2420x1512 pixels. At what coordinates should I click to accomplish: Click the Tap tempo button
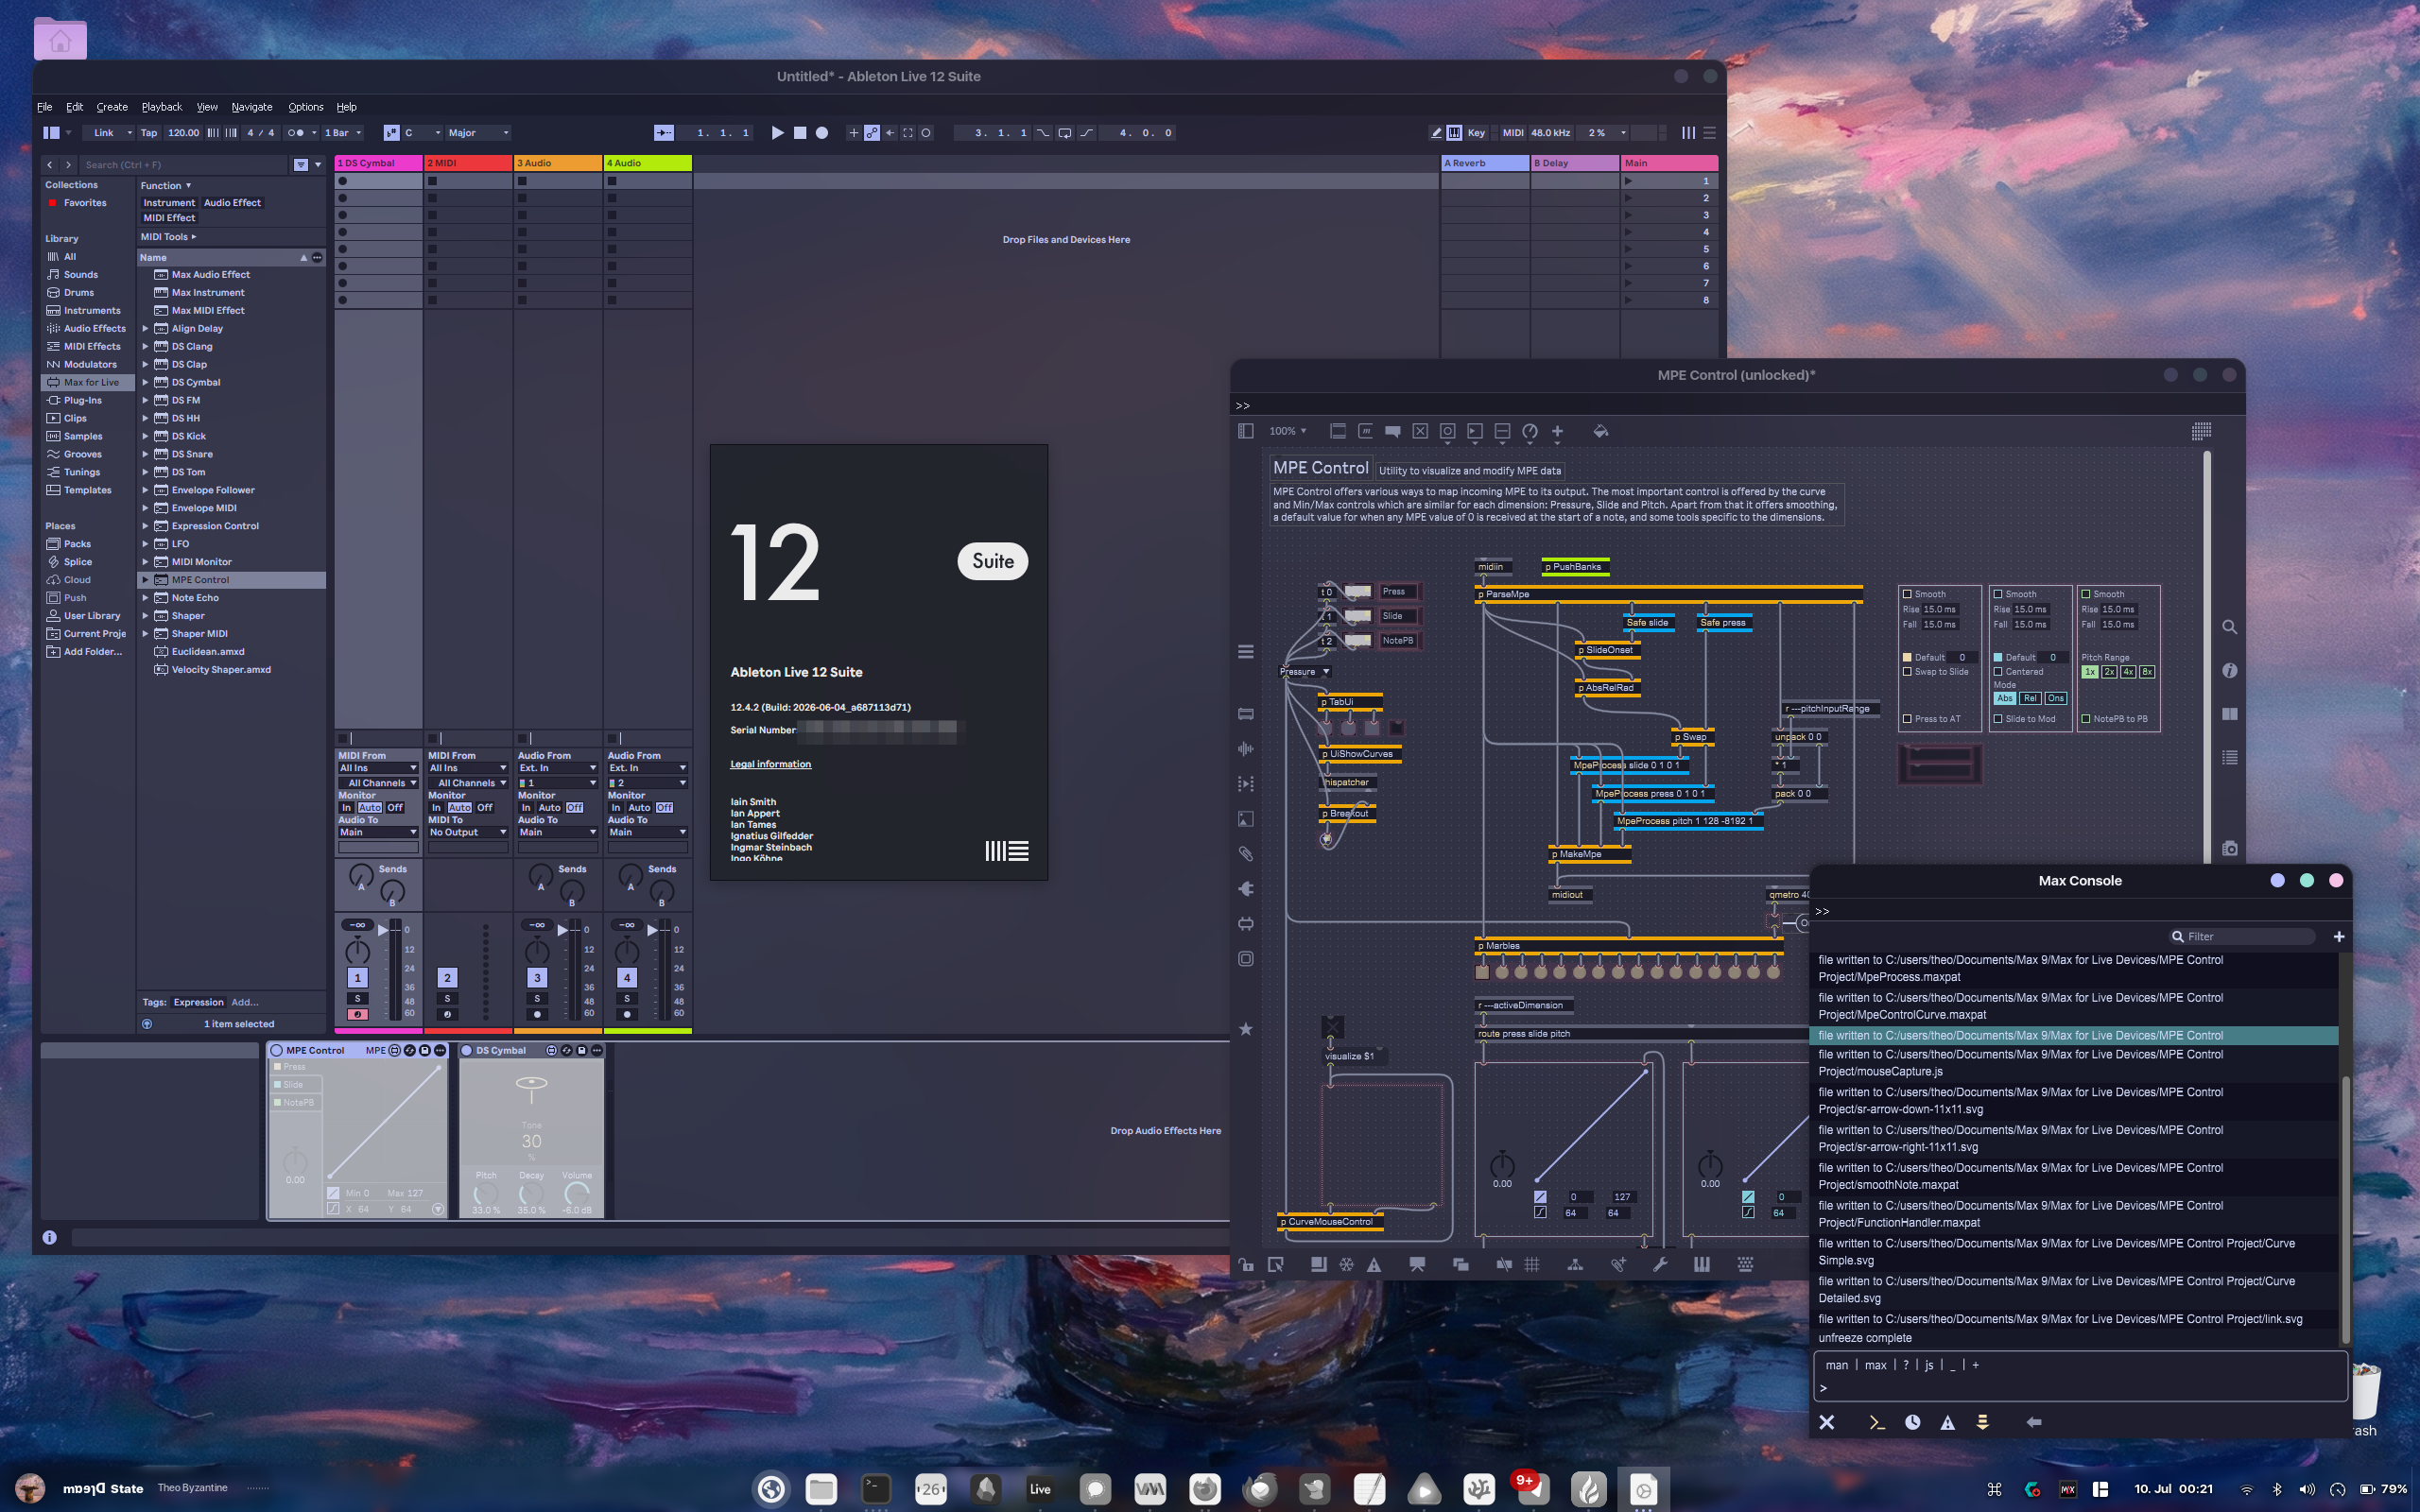pos(149,133)
